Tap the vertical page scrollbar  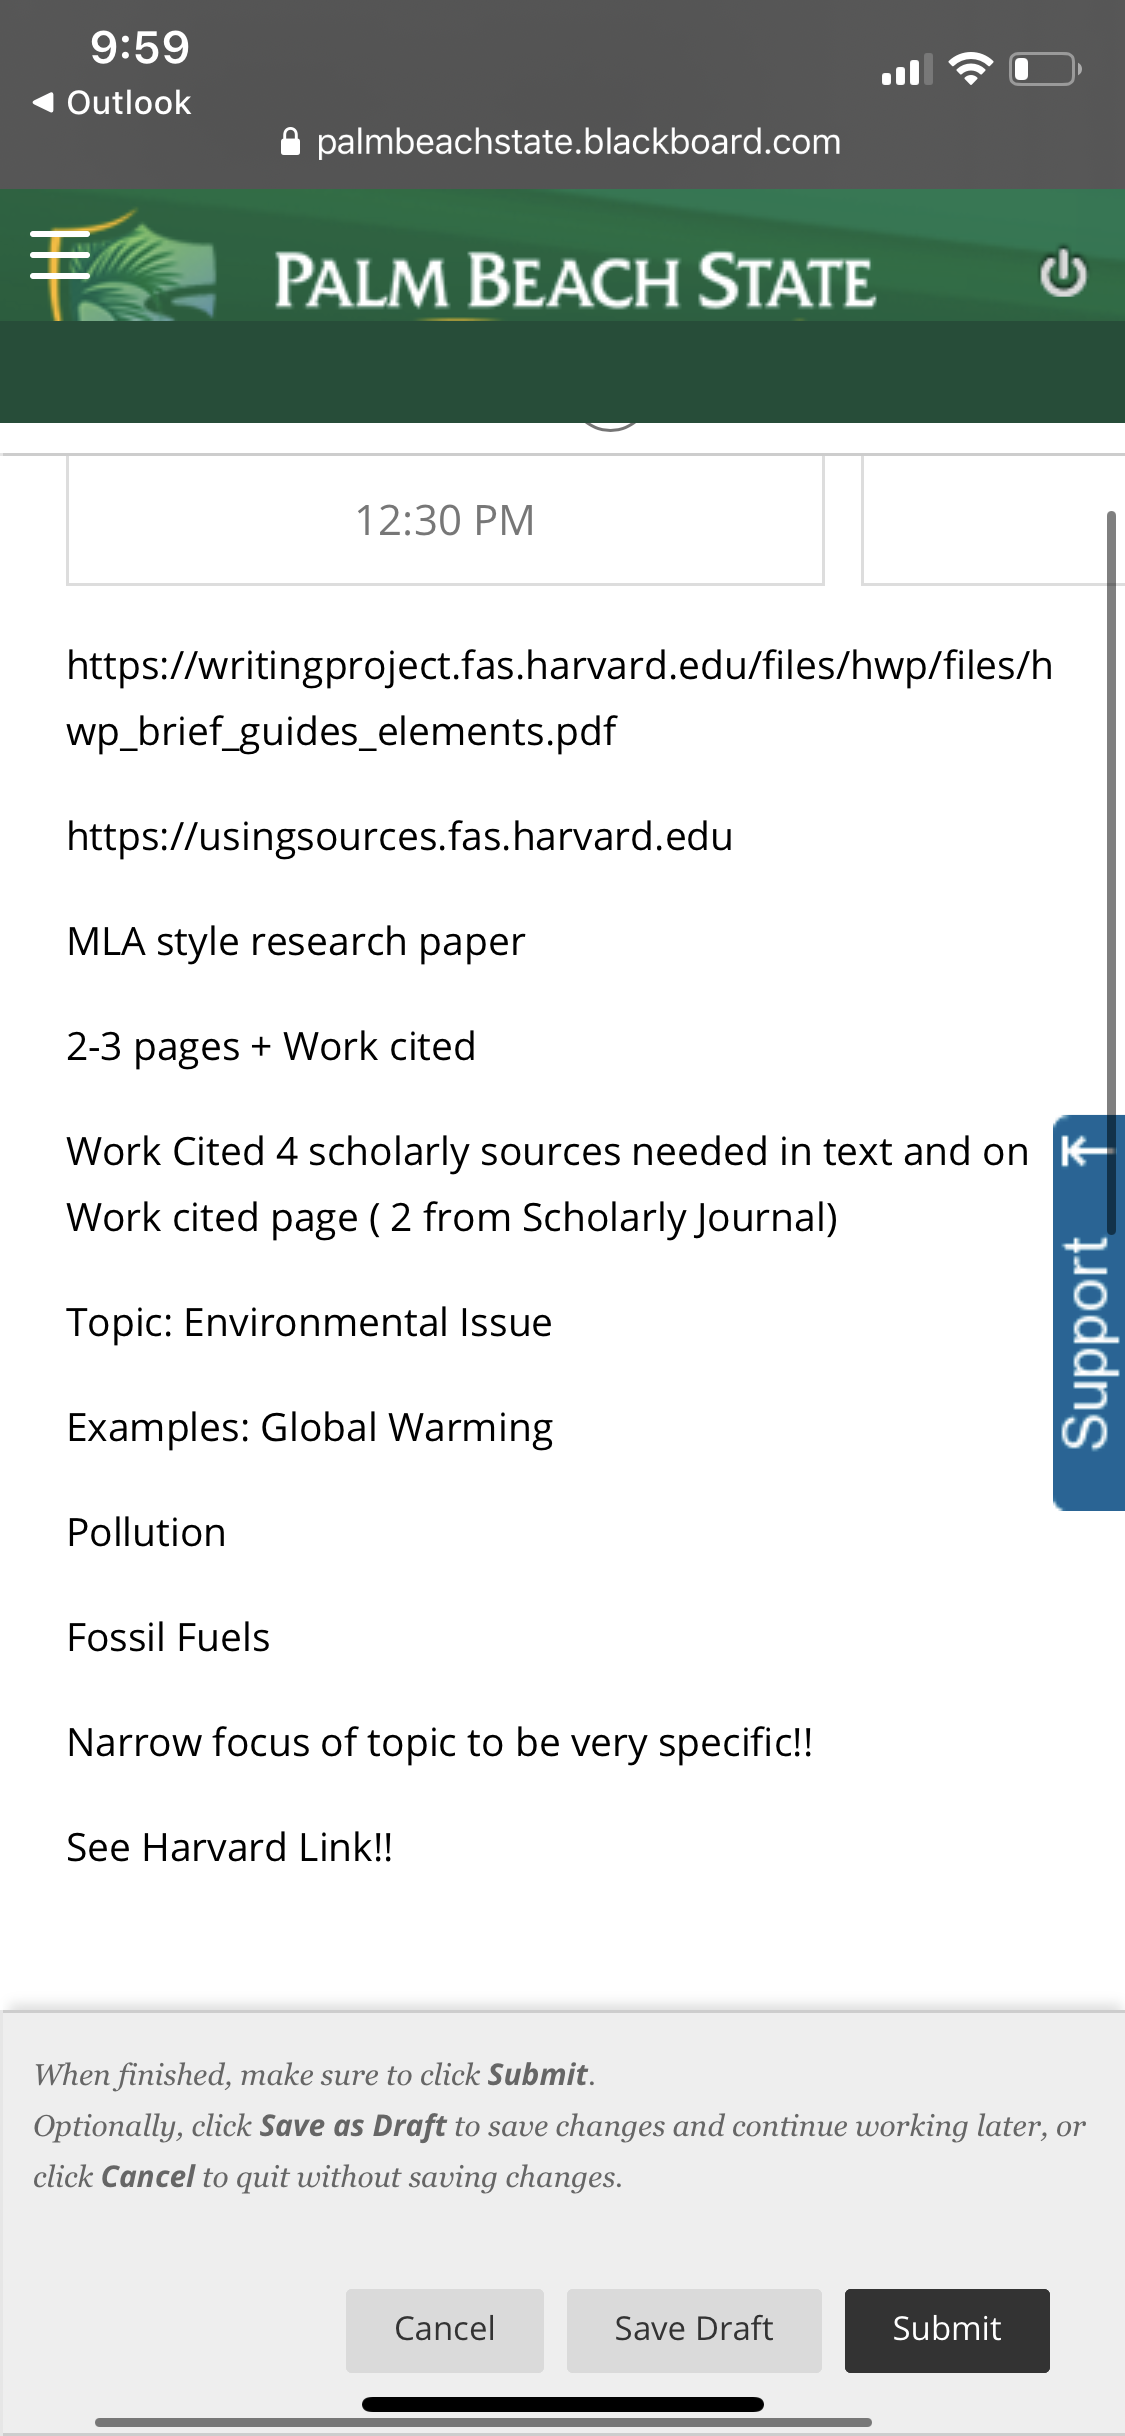tap(1111, 870)
